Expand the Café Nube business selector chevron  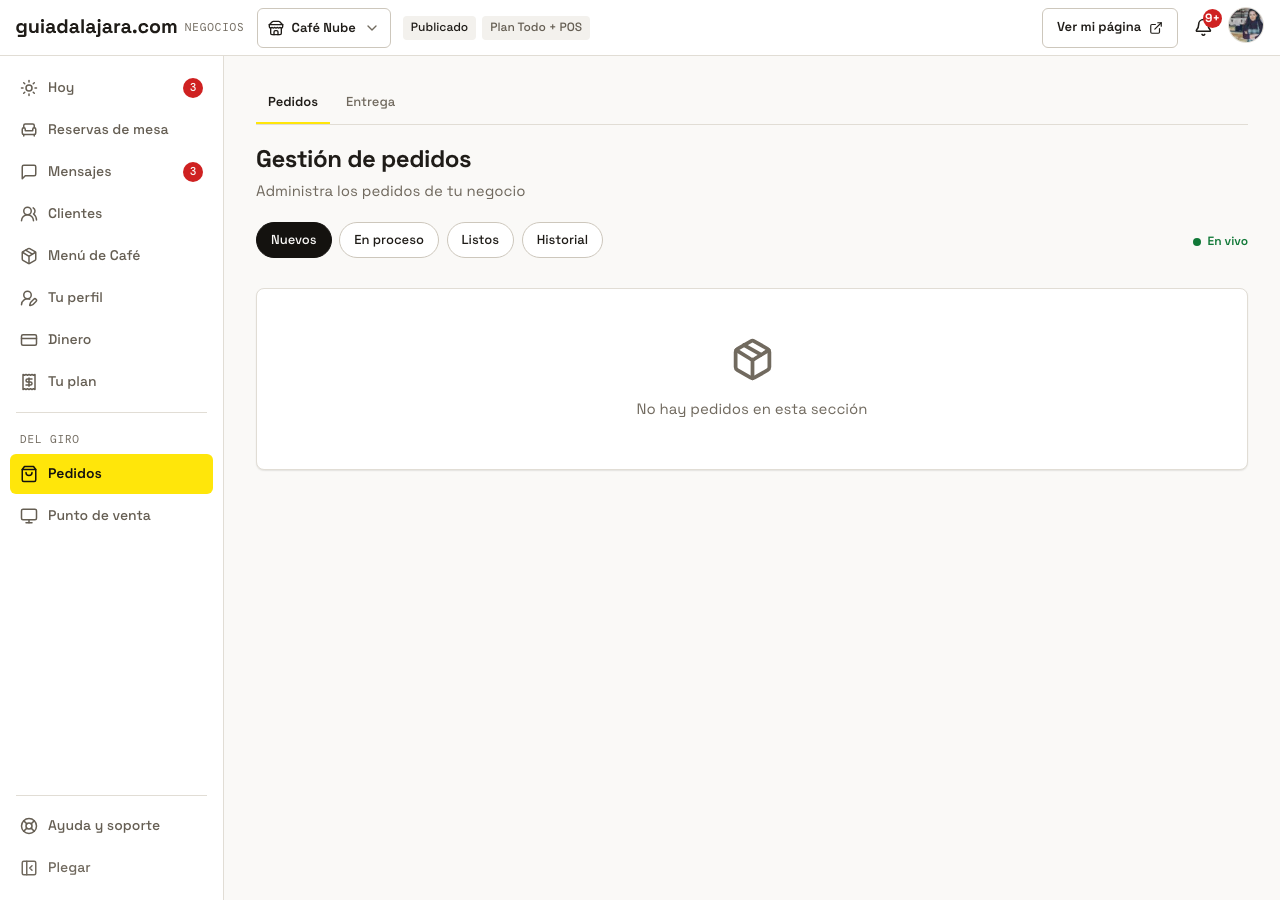372,28
